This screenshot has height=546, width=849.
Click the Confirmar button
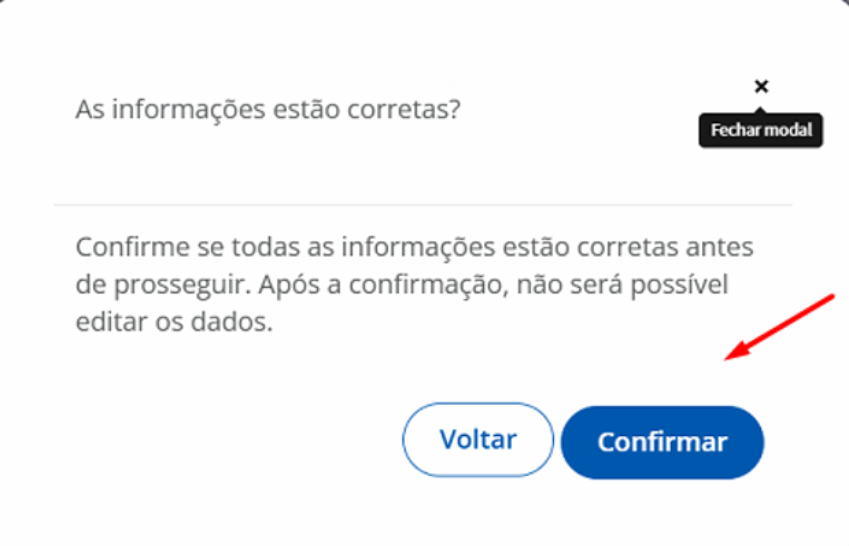[x=662, y=442]
